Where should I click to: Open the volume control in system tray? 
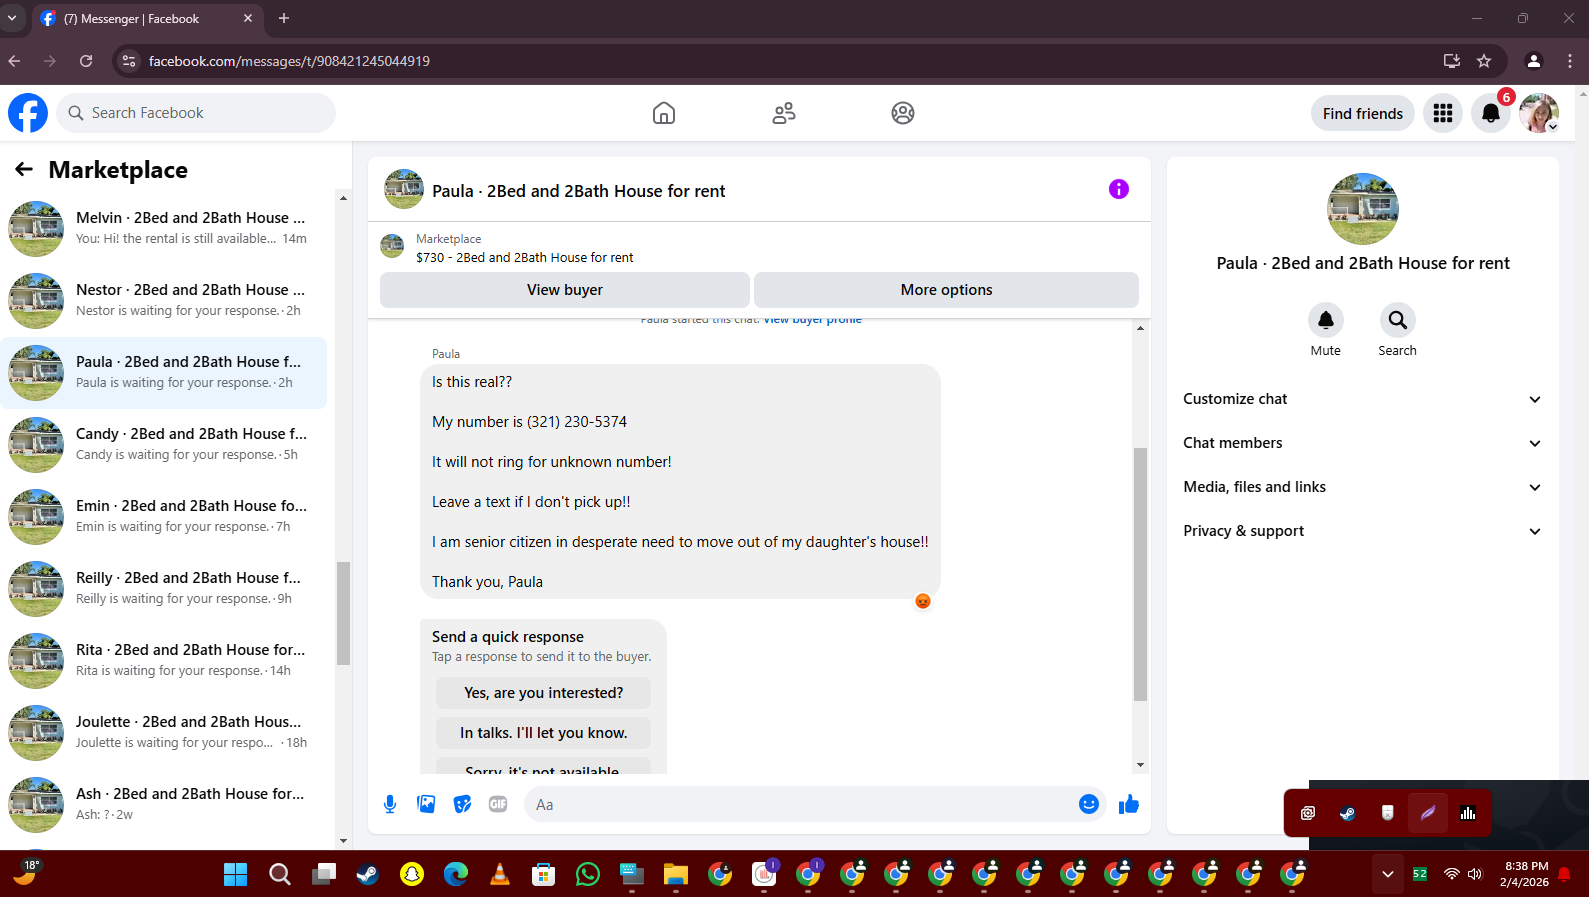tap(1474, 874)
